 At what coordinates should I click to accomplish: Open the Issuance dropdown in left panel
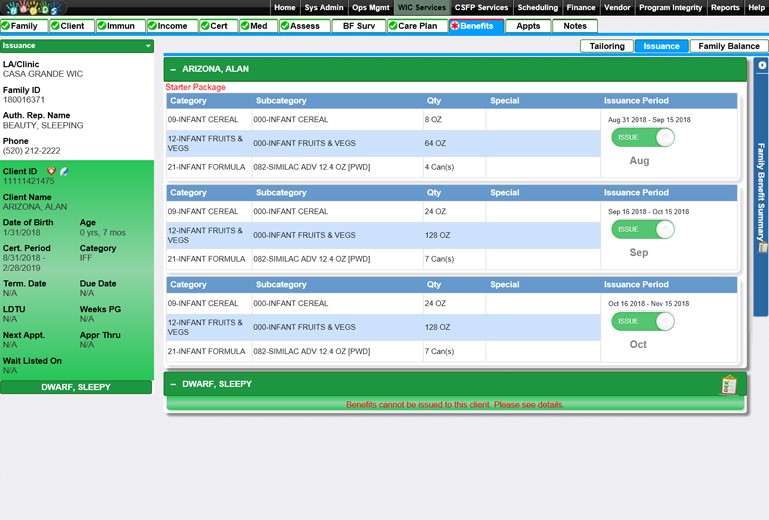[x=148, y=46]
